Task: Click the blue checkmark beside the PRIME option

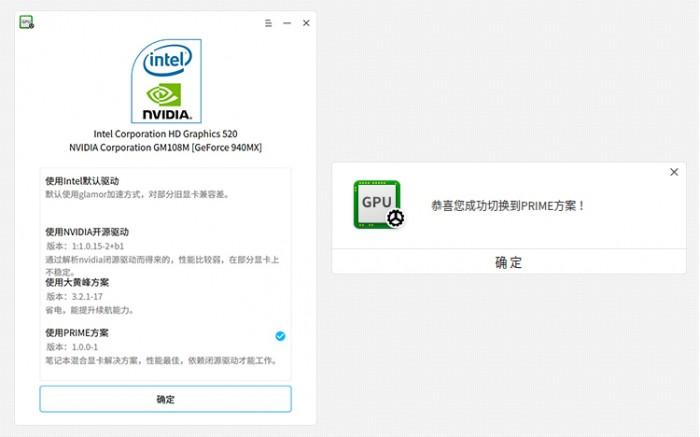Action: click(280, 336)
